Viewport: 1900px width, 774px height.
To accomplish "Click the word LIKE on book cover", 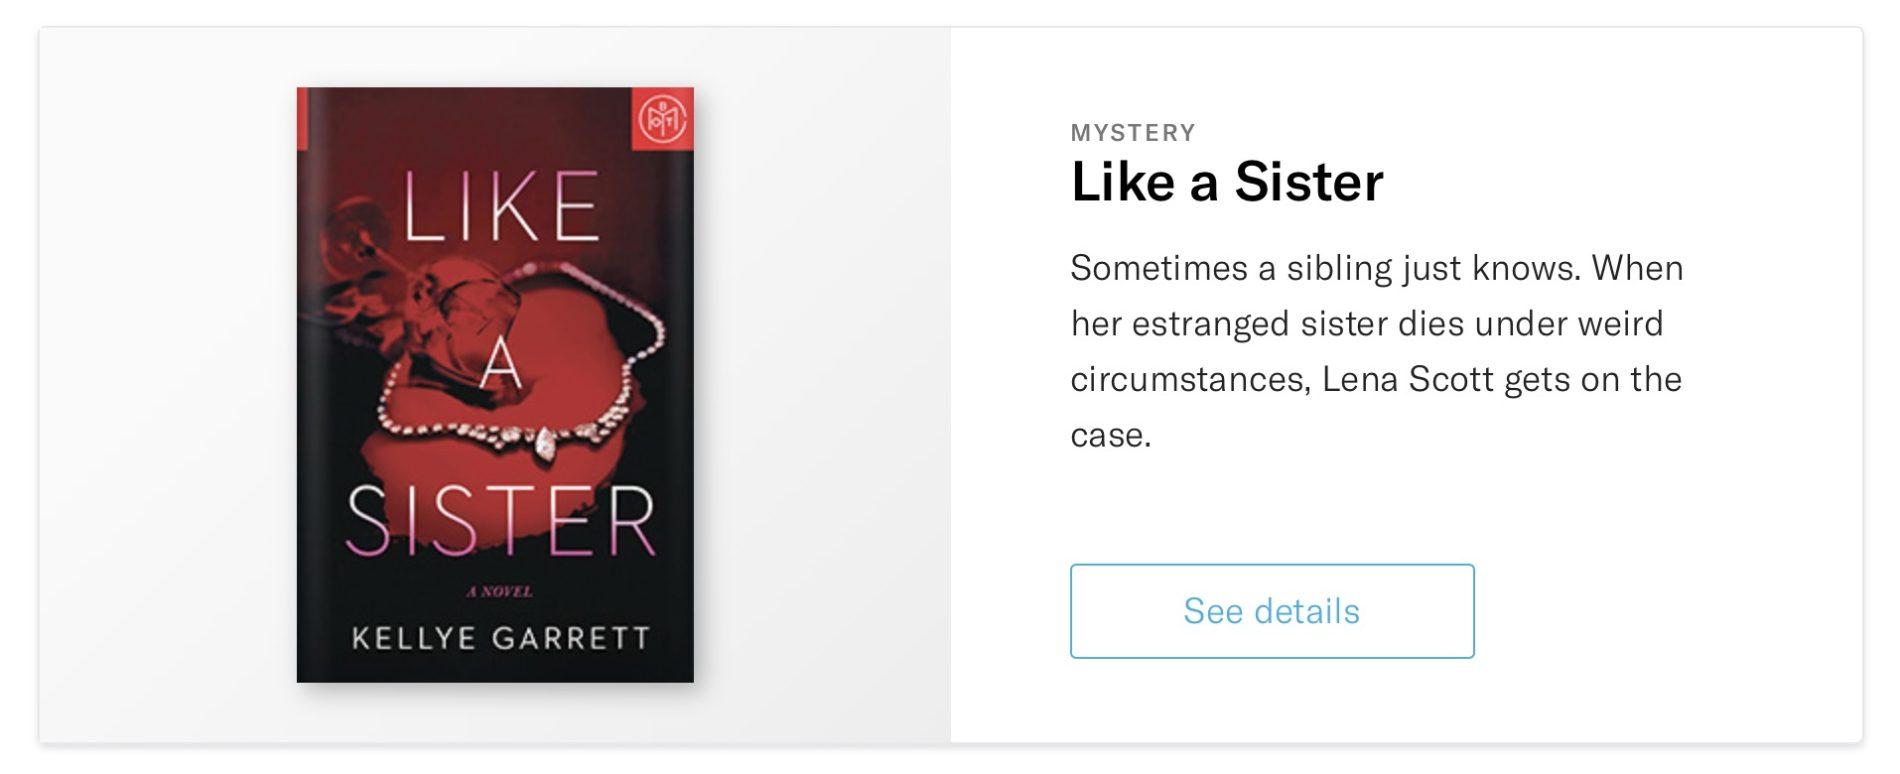I will click(500, 207).
